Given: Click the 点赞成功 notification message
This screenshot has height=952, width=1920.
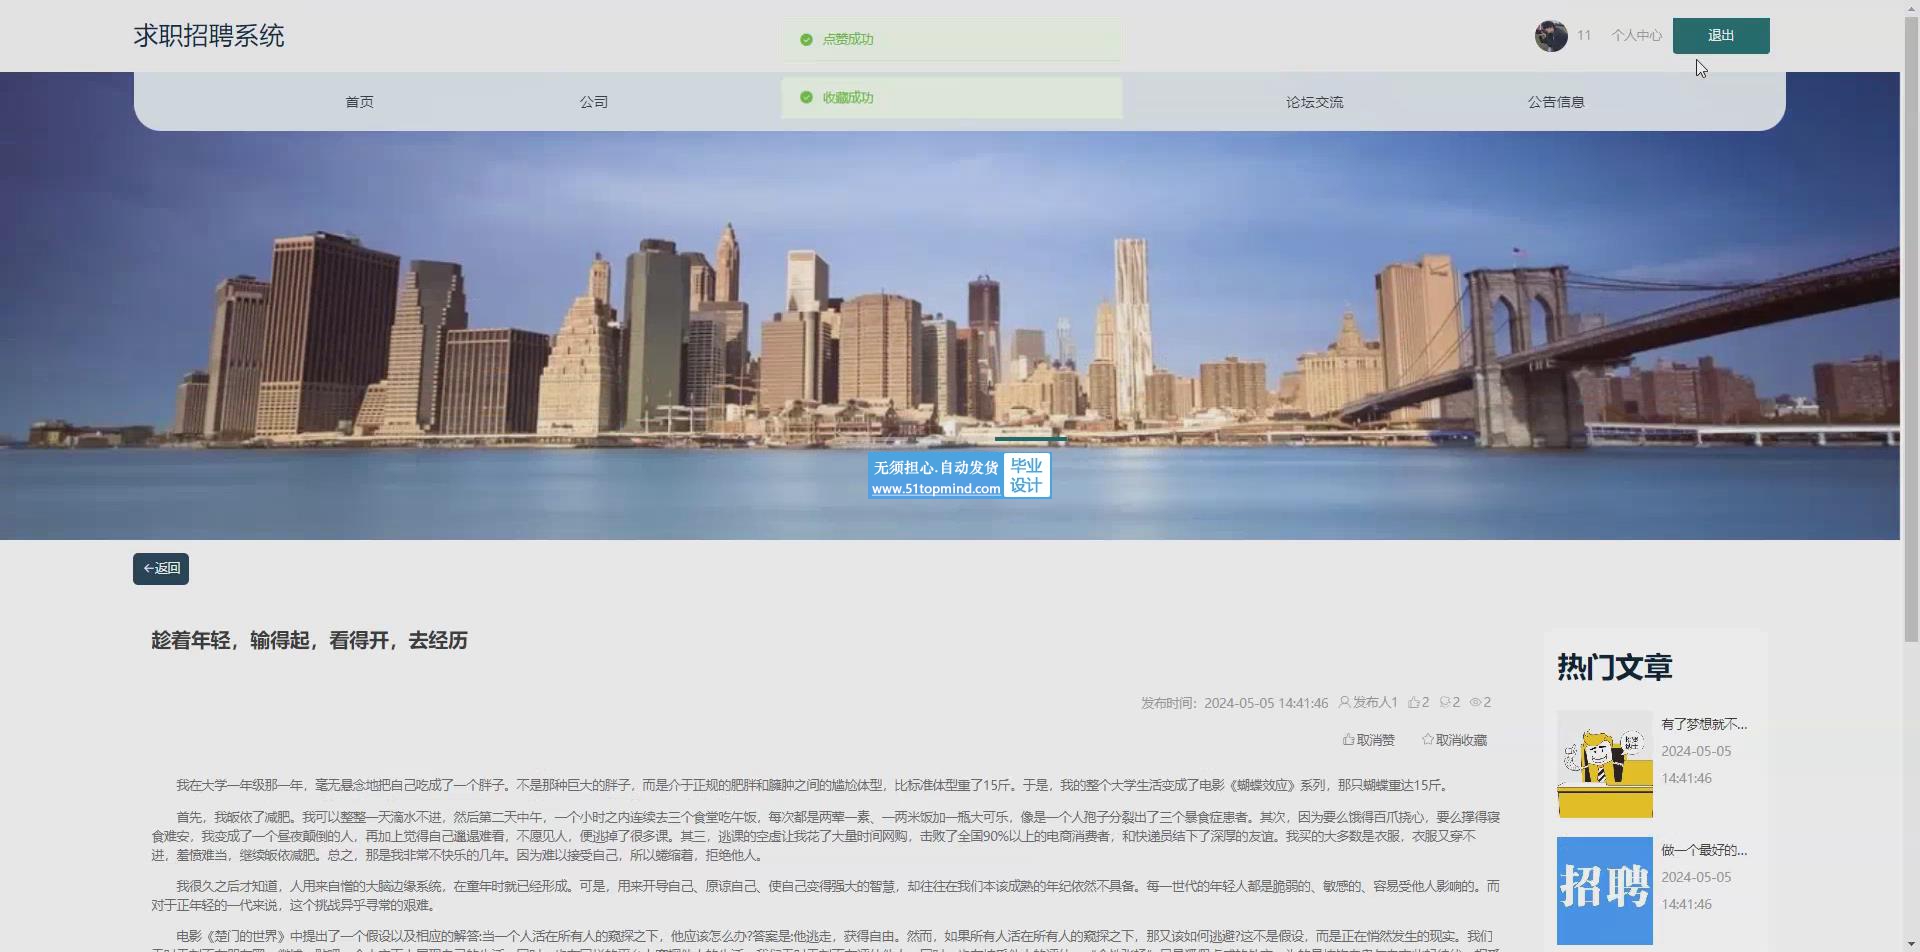Looking at the screenshot, I should (951, 40).
